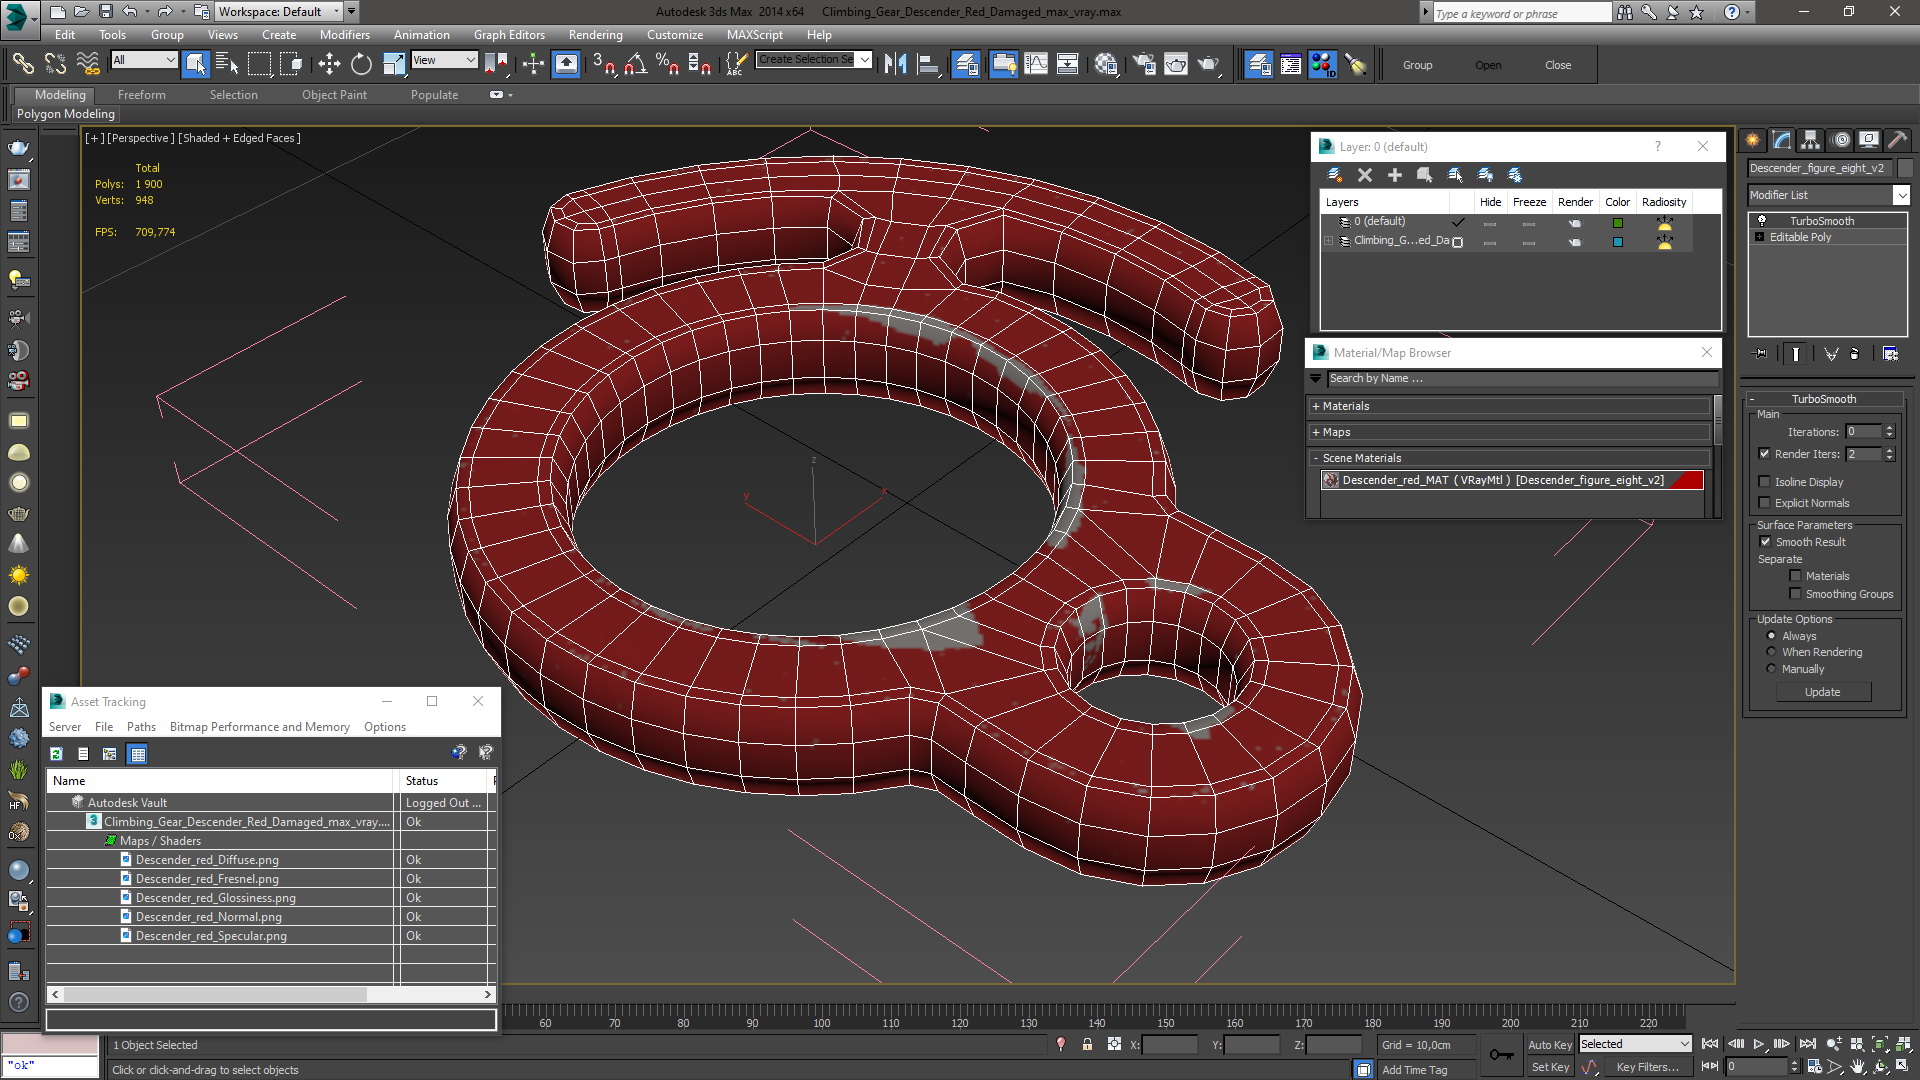Open the Mirror tool
This screenshot has width=1920, height=1080.
895,65
